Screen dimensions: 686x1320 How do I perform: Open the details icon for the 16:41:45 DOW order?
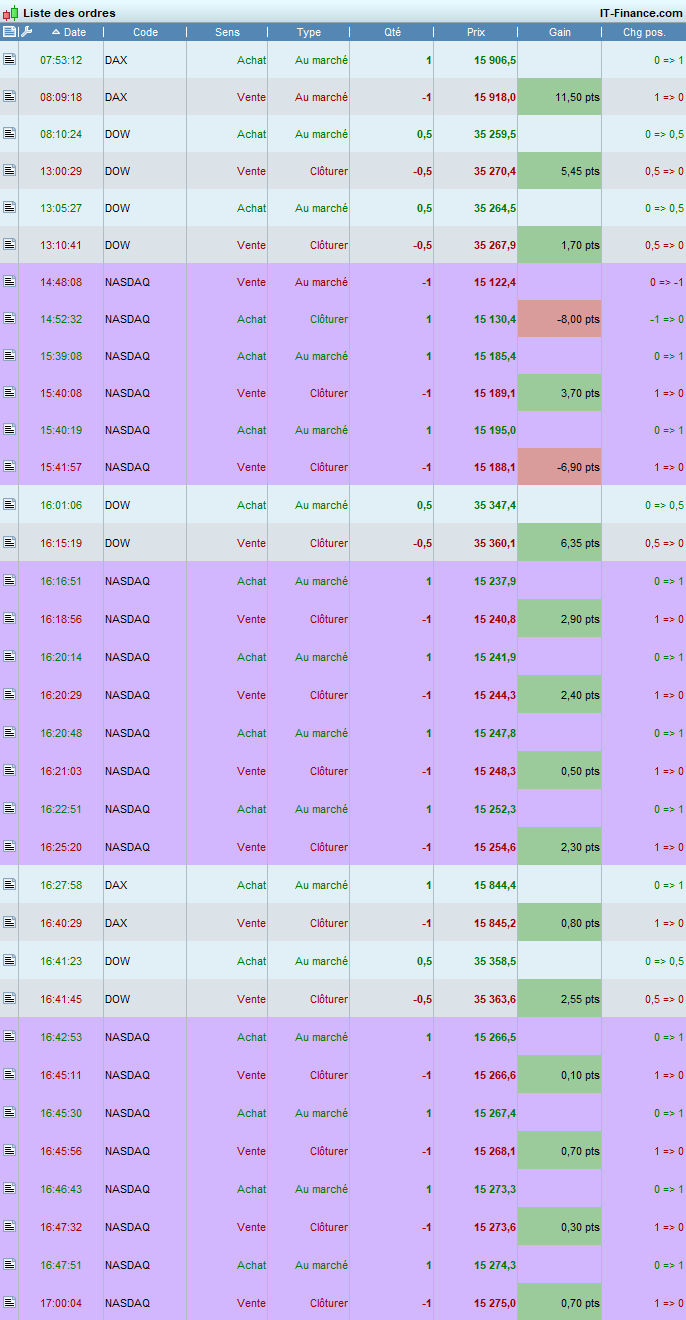pyautogui.click(x=9, y=999)
